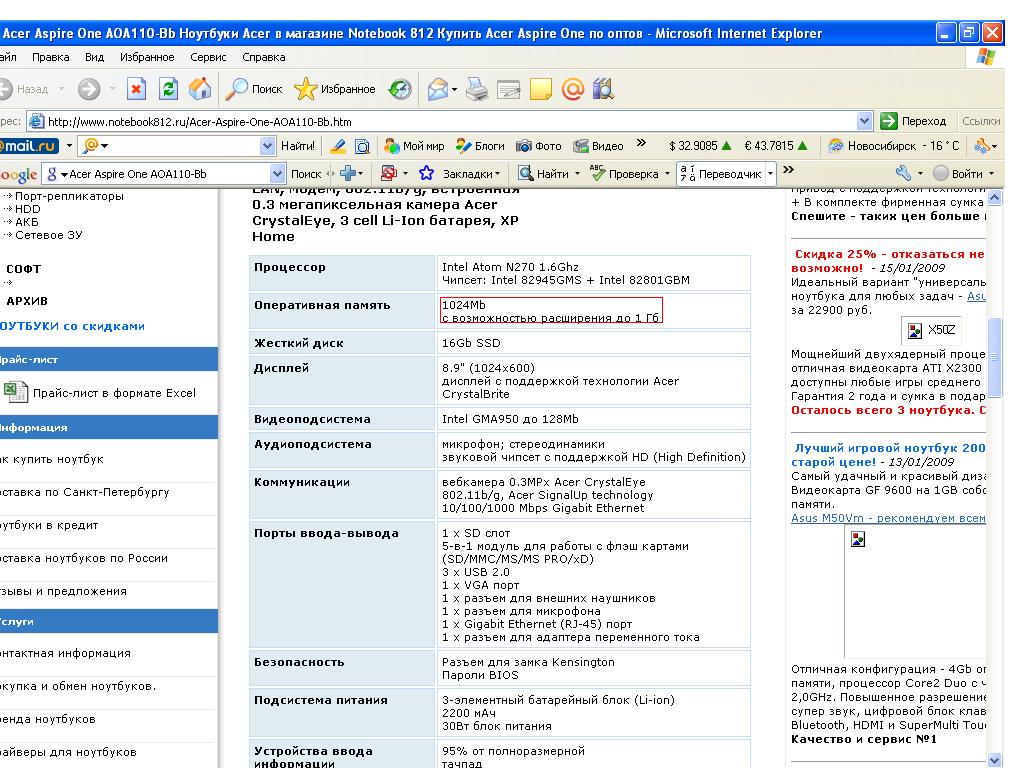Click the Mail.ru logo button
Image resolution: width=1024 pixels, height=768 pixels.
[x=29, y=146]
